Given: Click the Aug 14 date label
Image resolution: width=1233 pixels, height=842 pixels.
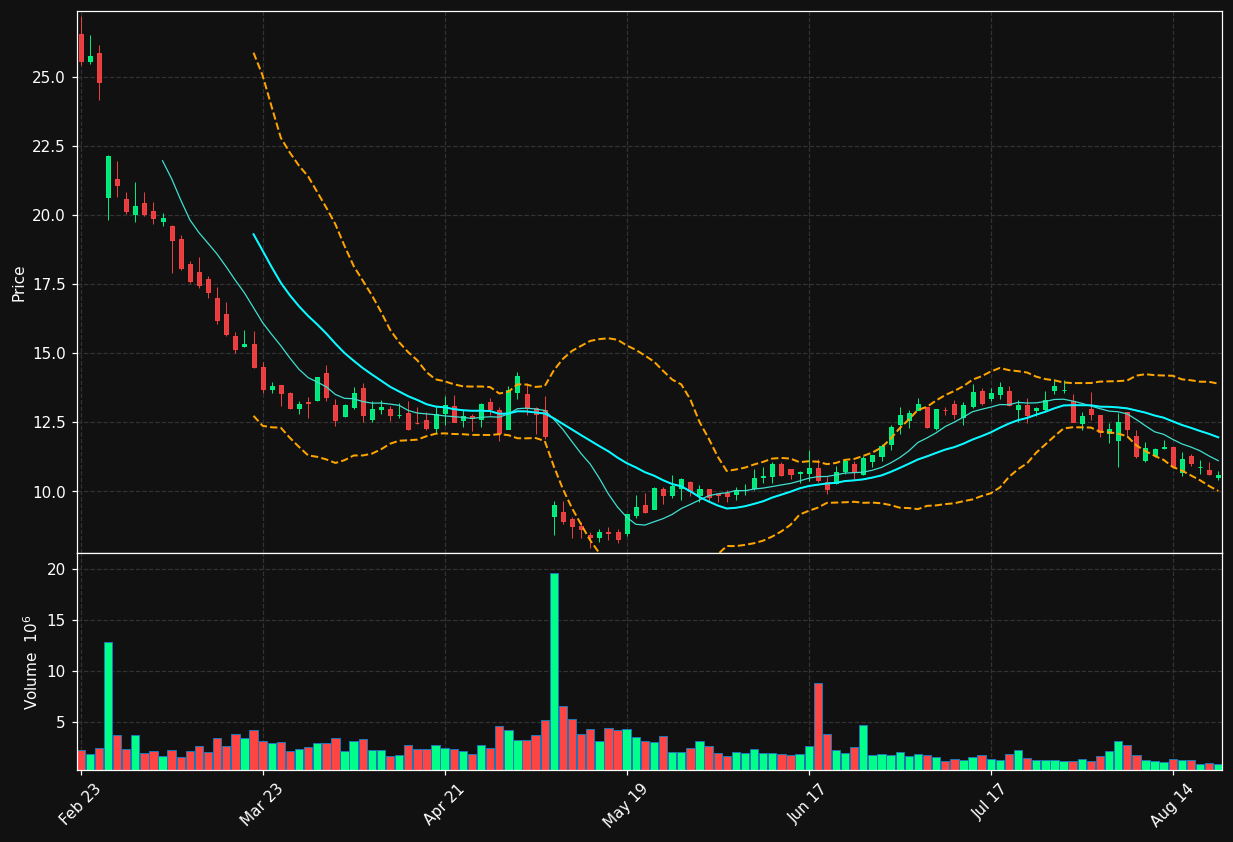Looking at the screenshot, I should coord(1172,804).
